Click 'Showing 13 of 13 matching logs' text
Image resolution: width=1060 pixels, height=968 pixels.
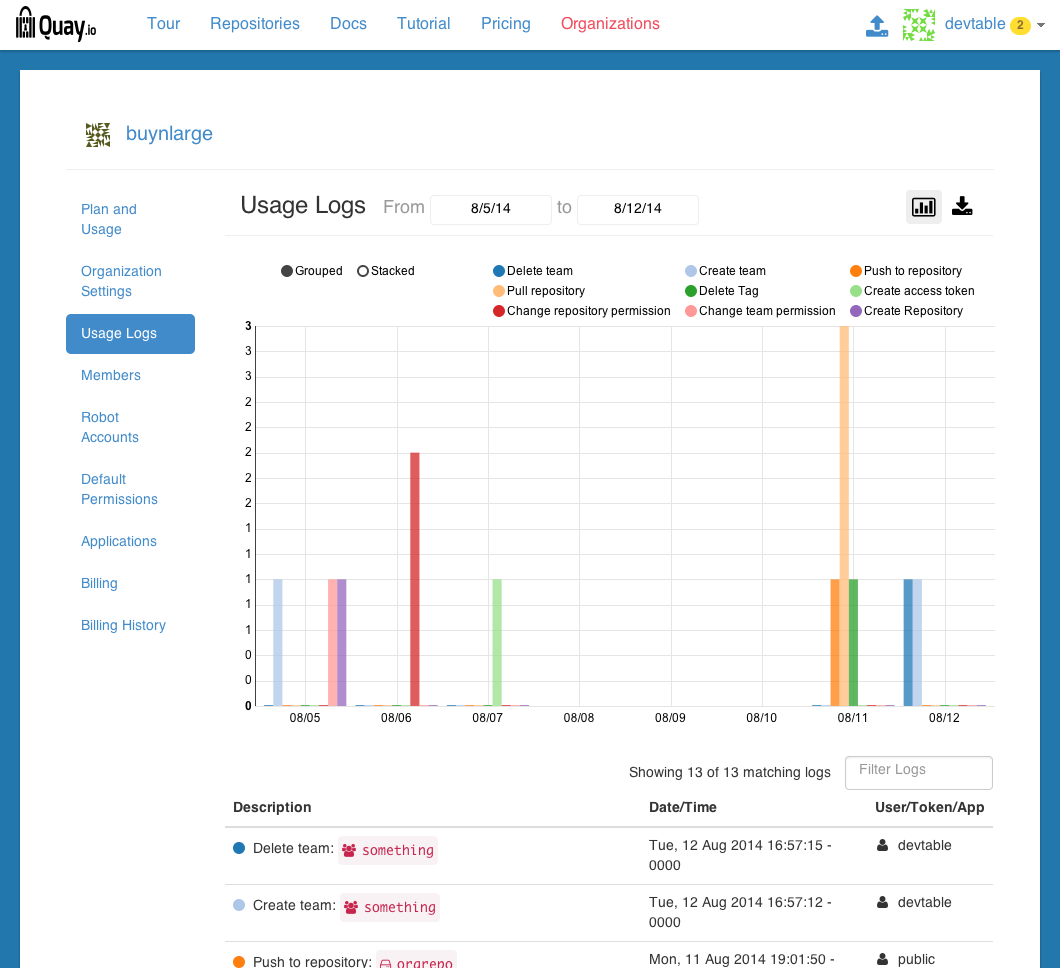[x=729, y=773]
